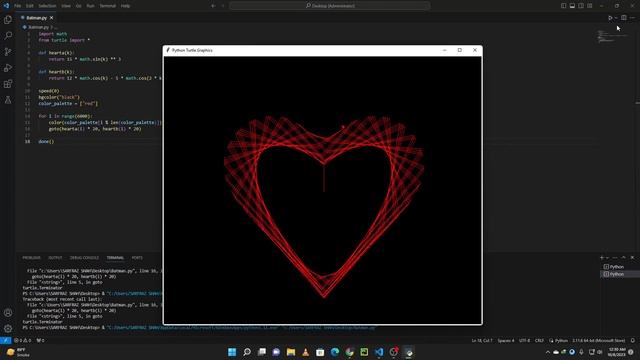Image resolution: width=640 pixels, height=360 pixels.
Task: Click done() on line 18 in editor
Action: (x=46, y=142)
